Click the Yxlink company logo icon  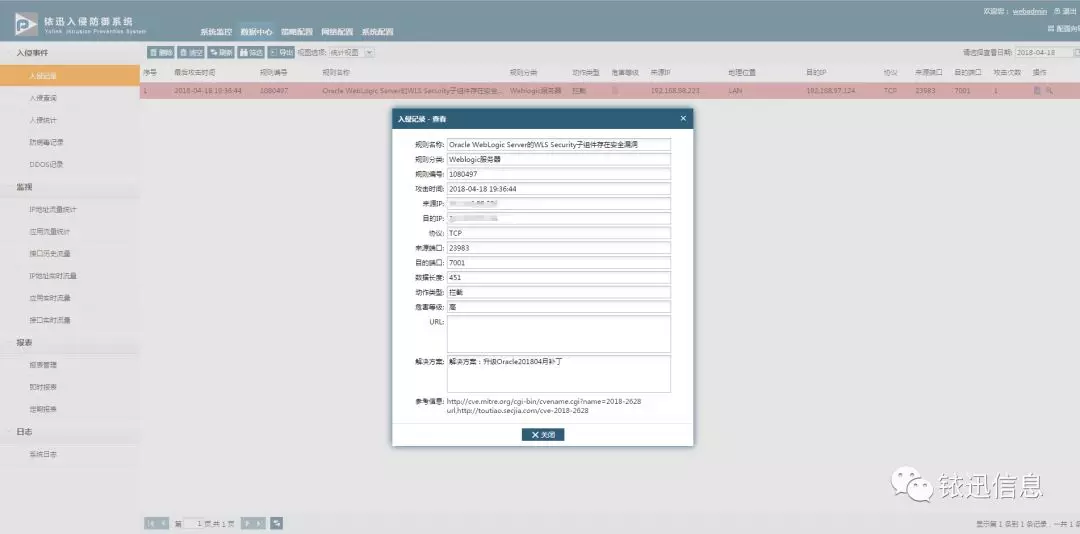point(26,24)
